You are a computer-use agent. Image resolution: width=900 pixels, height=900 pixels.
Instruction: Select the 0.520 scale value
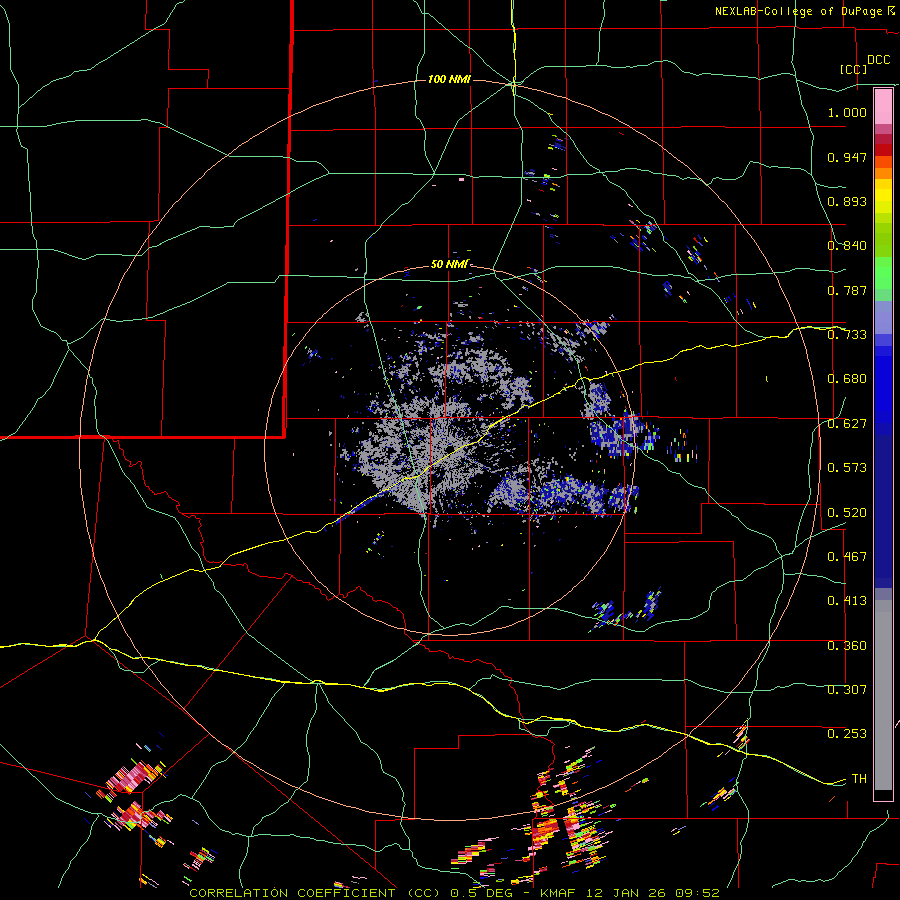[847, 513]
